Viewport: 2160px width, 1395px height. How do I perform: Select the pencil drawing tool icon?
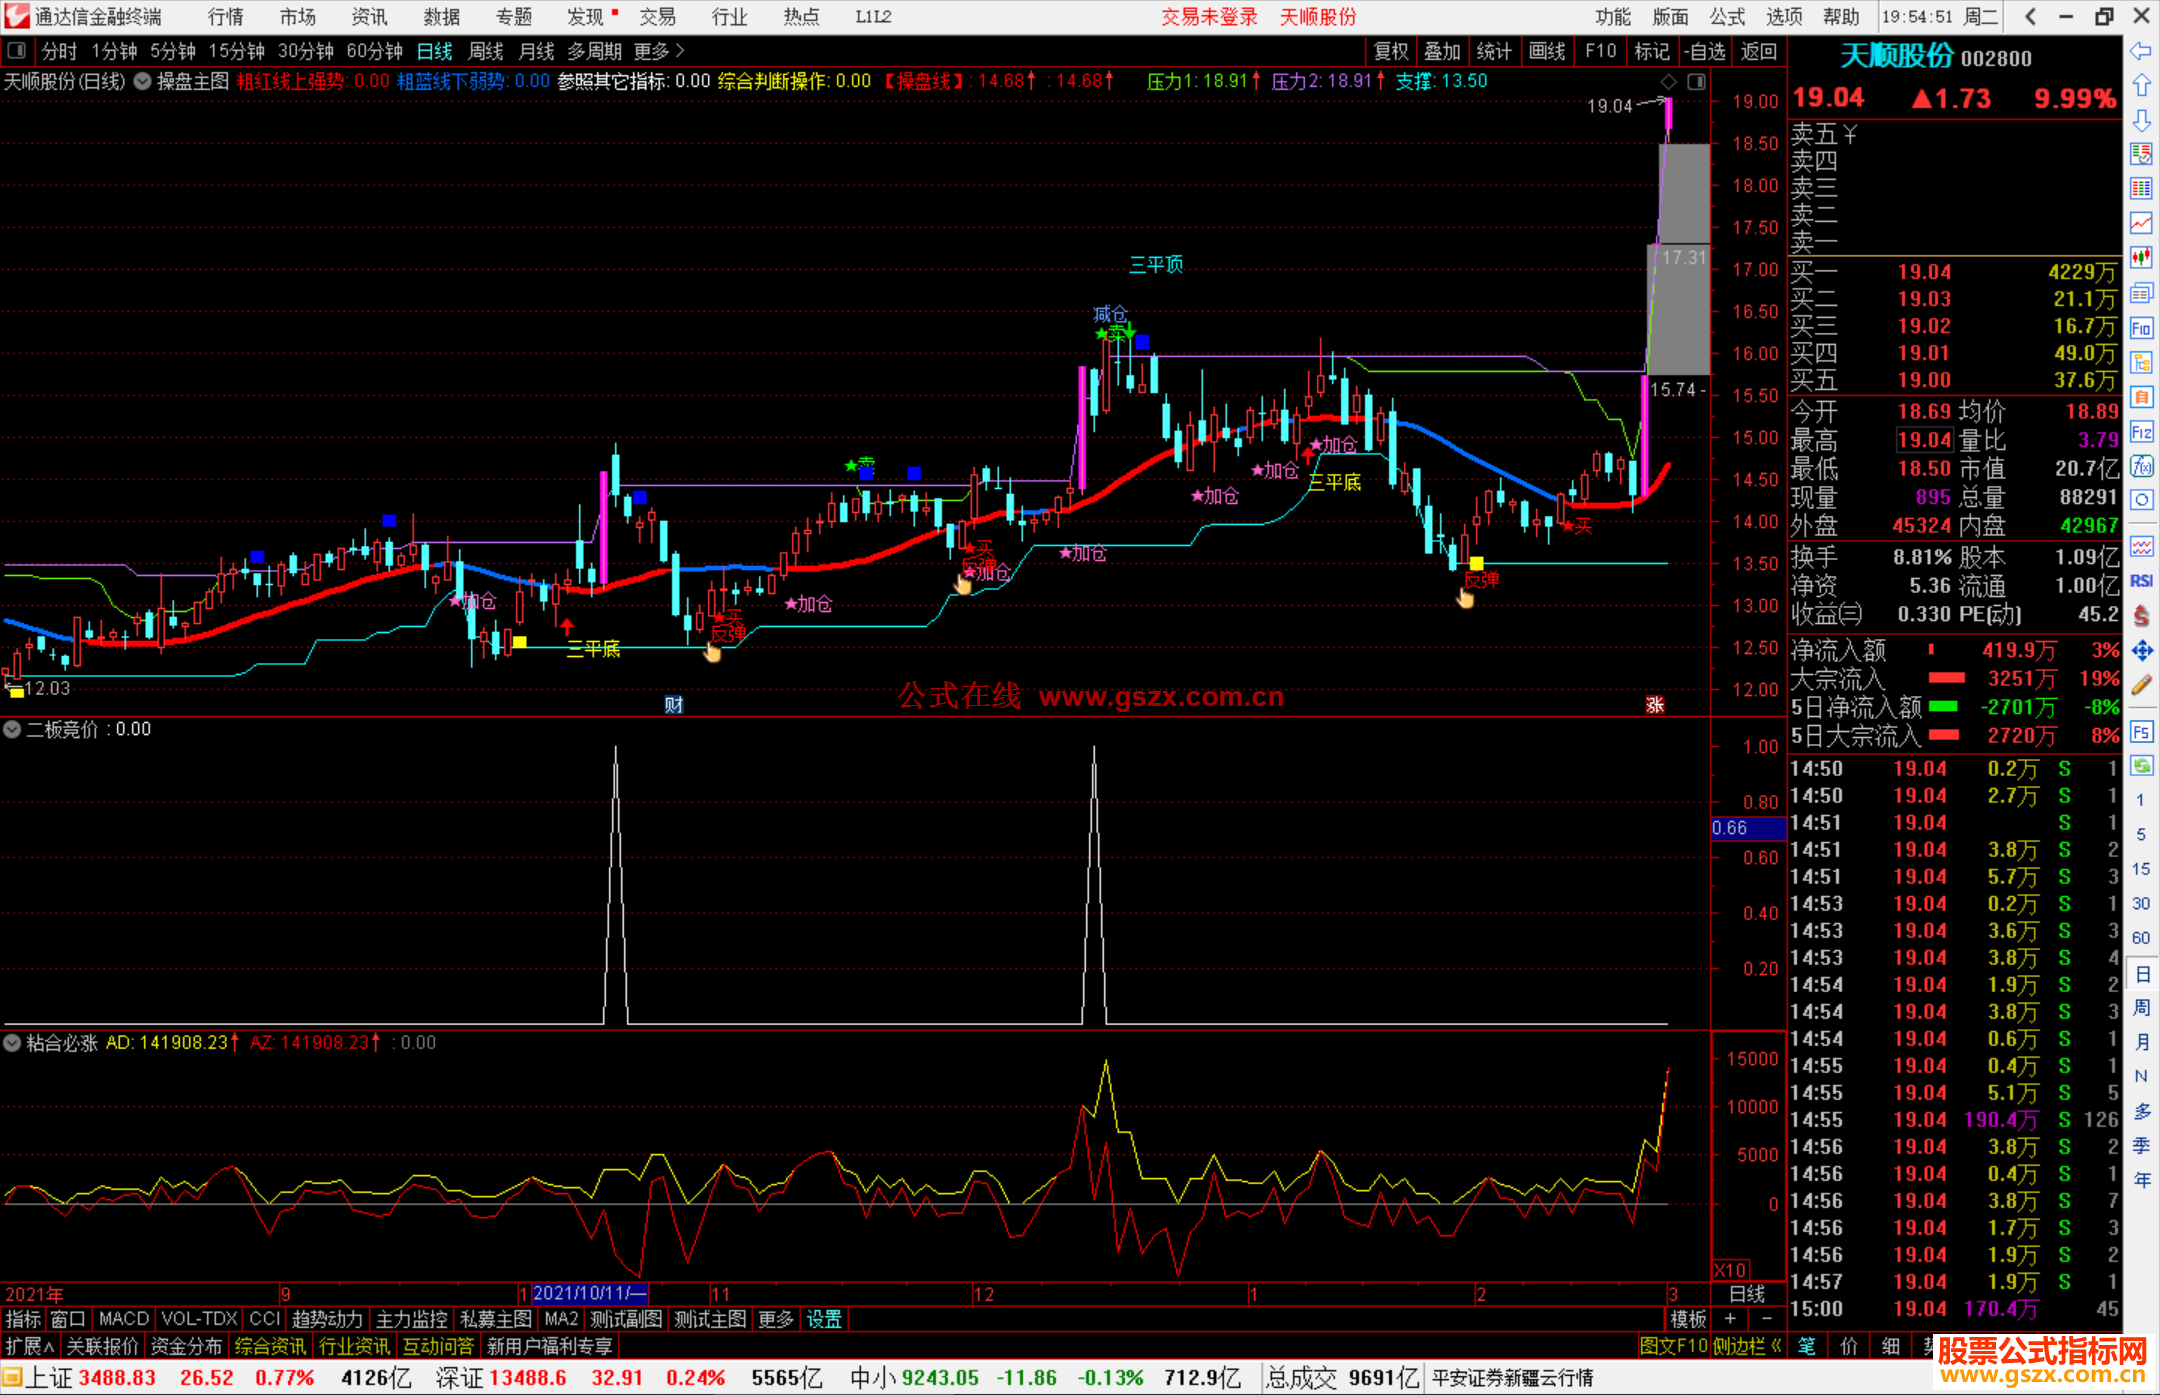(2141, 686)
